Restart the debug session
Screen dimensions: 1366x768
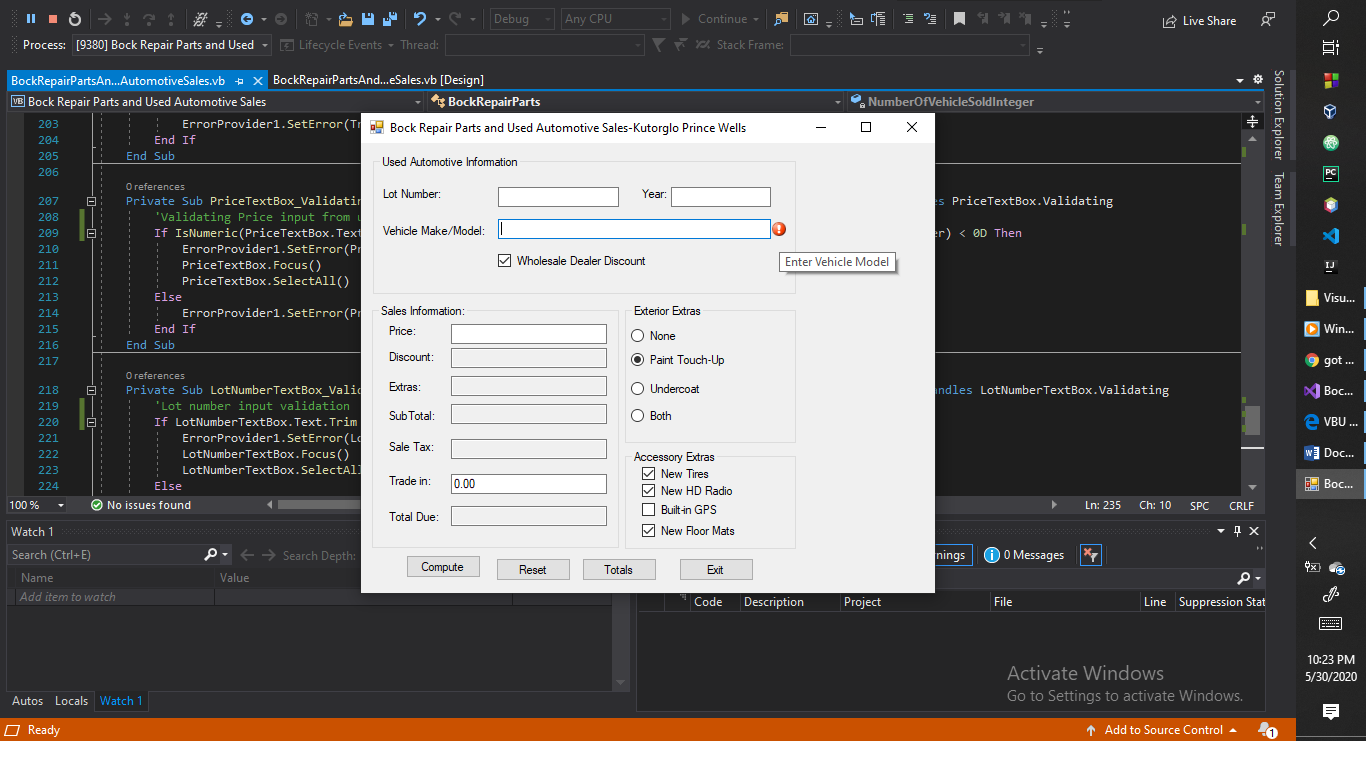(75, 19)
